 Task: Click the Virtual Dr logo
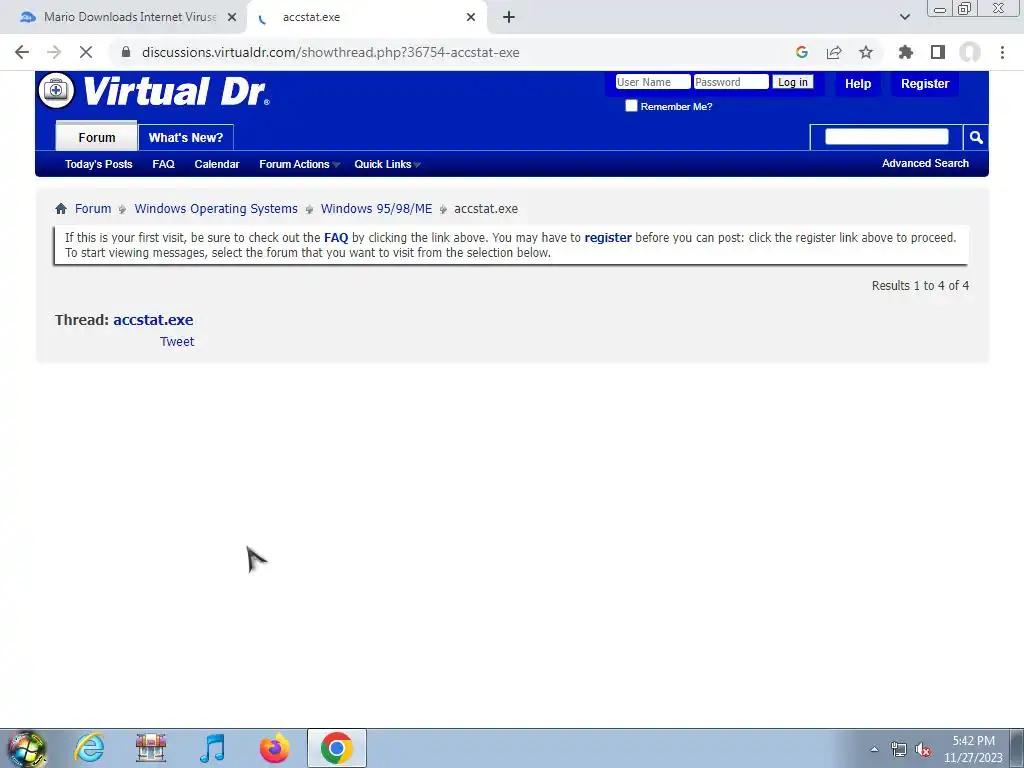click(x=154, y=91)
